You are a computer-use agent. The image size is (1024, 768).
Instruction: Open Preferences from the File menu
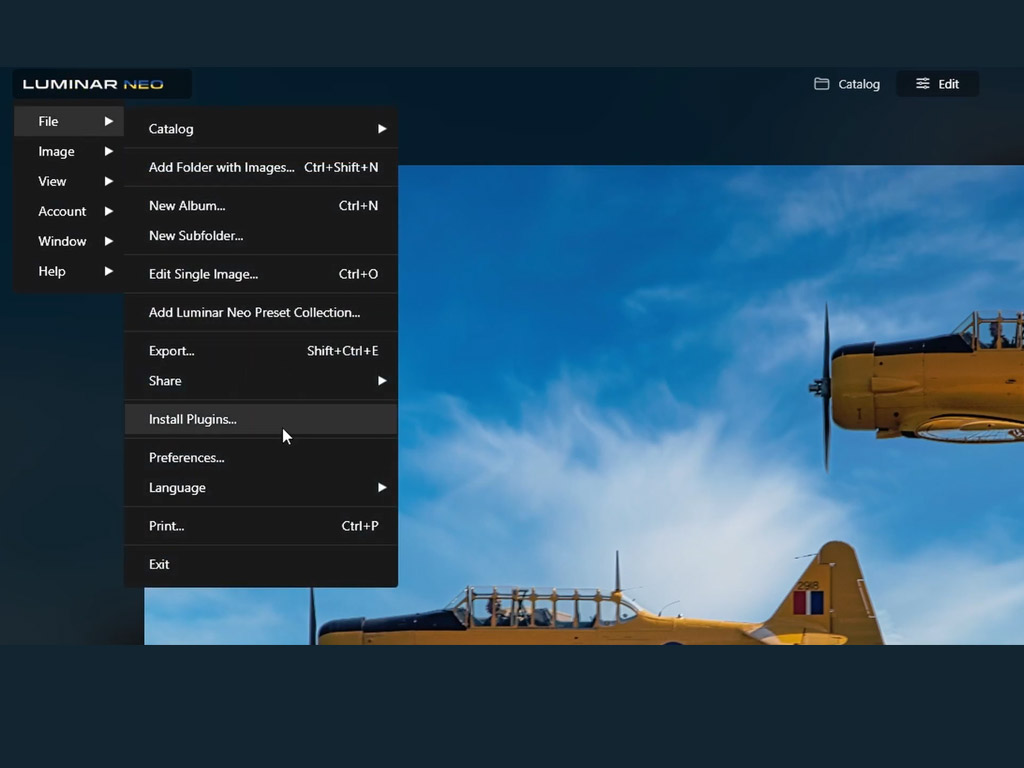187,458
